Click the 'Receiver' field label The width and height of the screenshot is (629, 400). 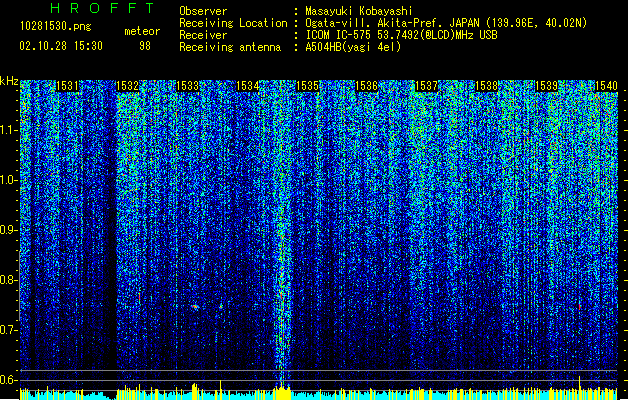coord(203,35)
